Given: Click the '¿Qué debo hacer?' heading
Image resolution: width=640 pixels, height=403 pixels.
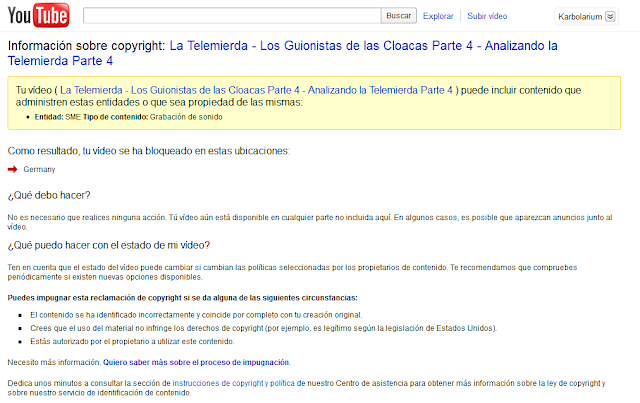Looking at the screenshot, I should pos(49,195).
